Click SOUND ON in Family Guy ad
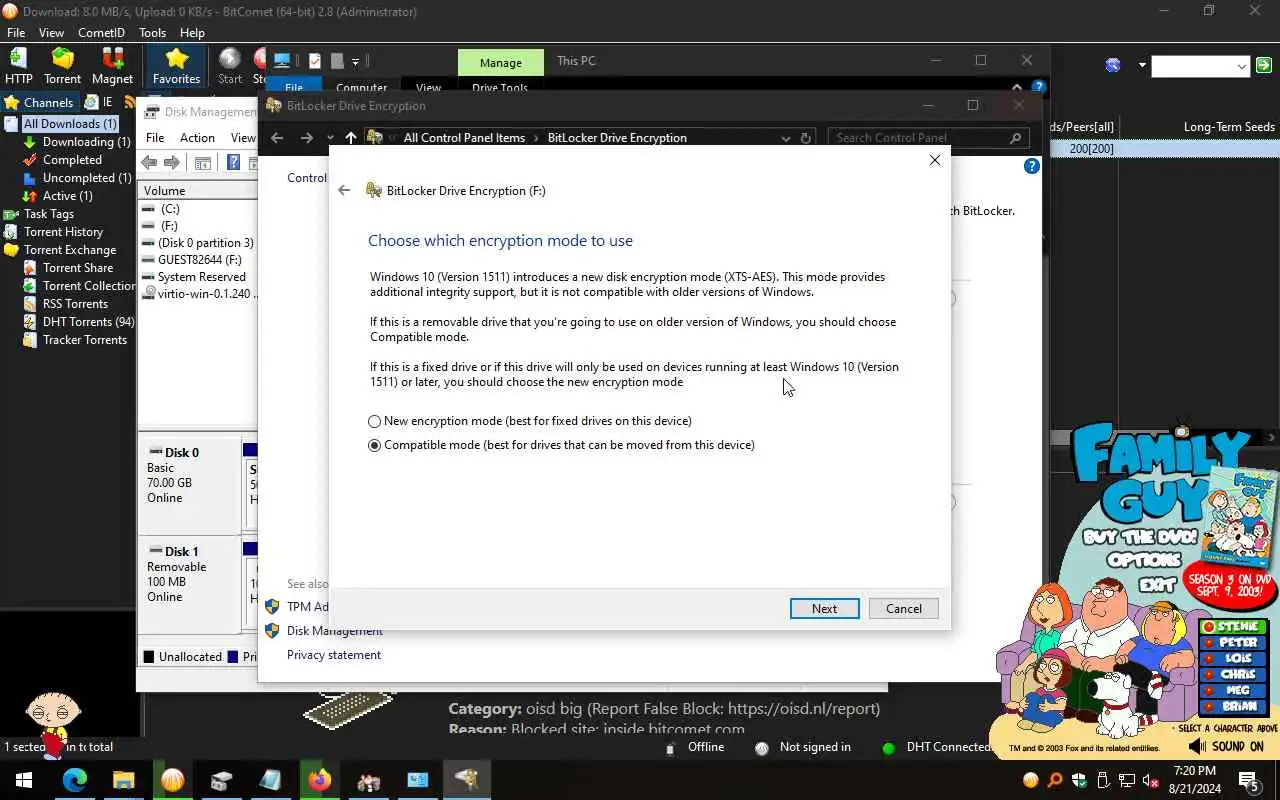1280x800 pixels. (1227, 747)
